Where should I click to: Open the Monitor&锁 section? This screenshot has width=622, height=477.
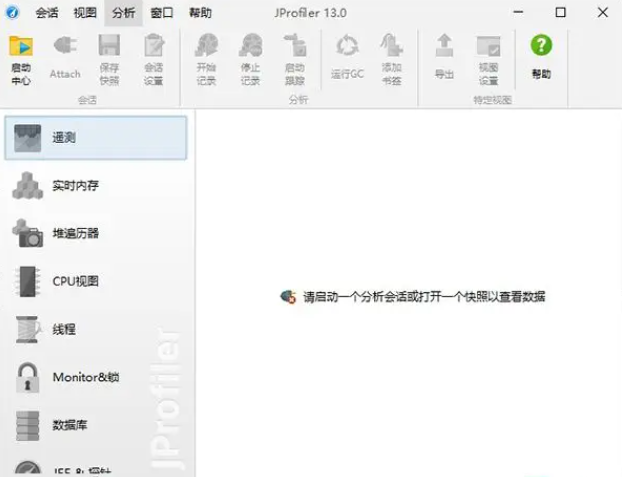(96, 377)
